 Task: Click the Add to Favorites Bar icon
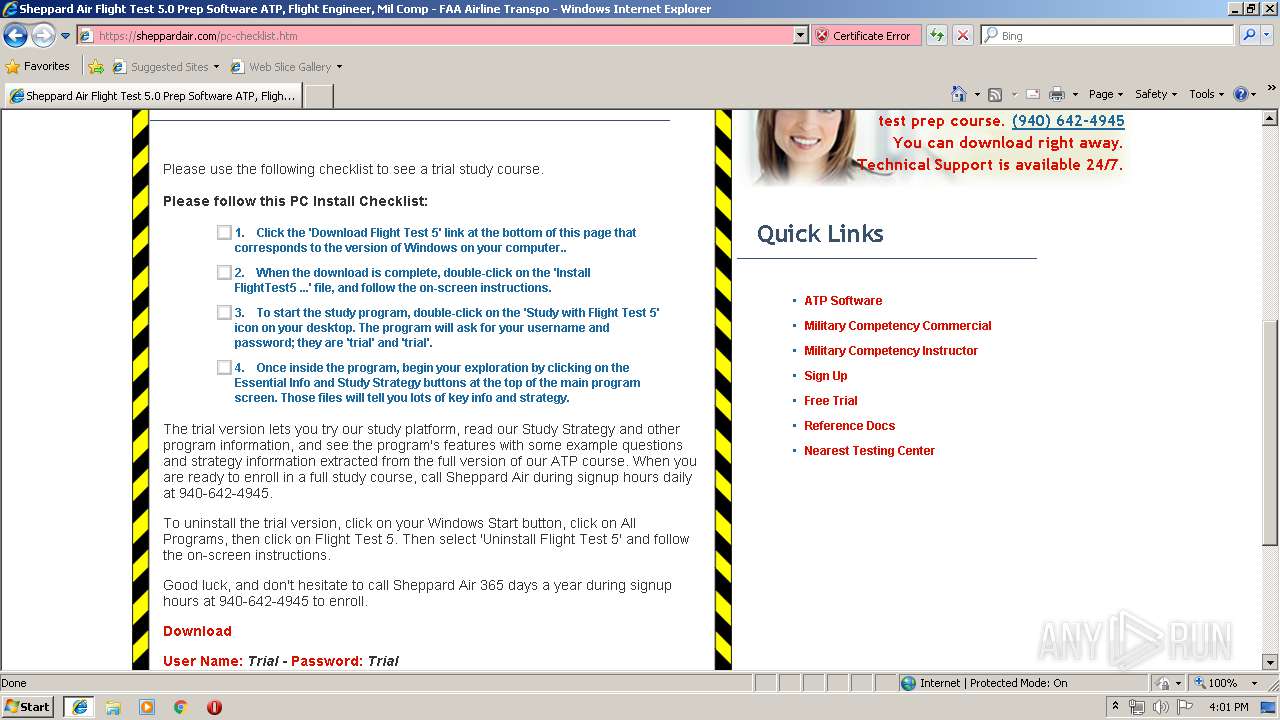(x=96, y=67)
